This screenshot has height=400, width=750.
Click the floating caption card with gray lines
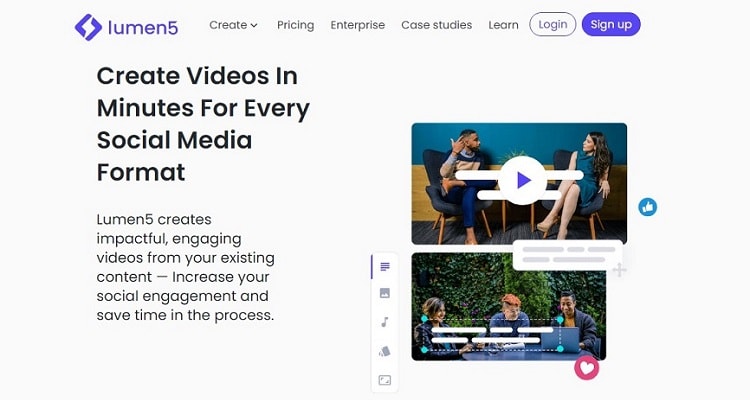pos(568,255)
